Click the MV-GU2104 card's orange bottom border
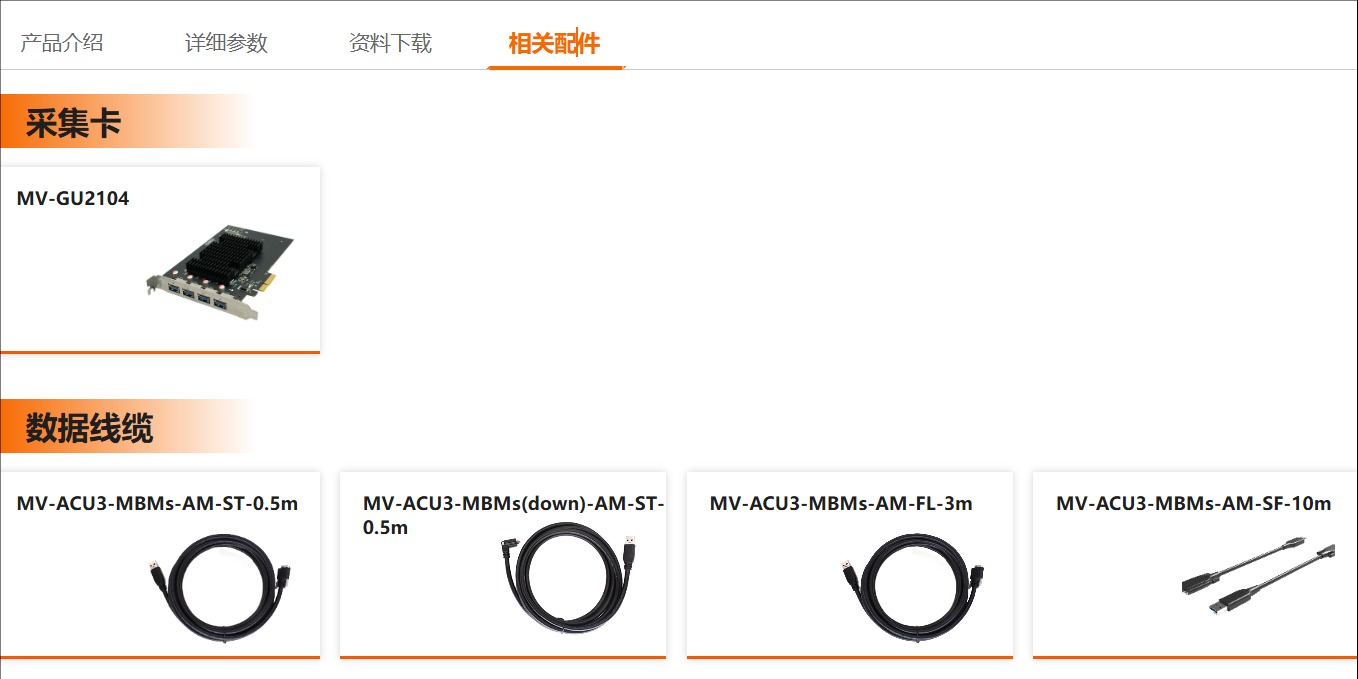This screenshot has width=1358, height=679. click(160, 352)
